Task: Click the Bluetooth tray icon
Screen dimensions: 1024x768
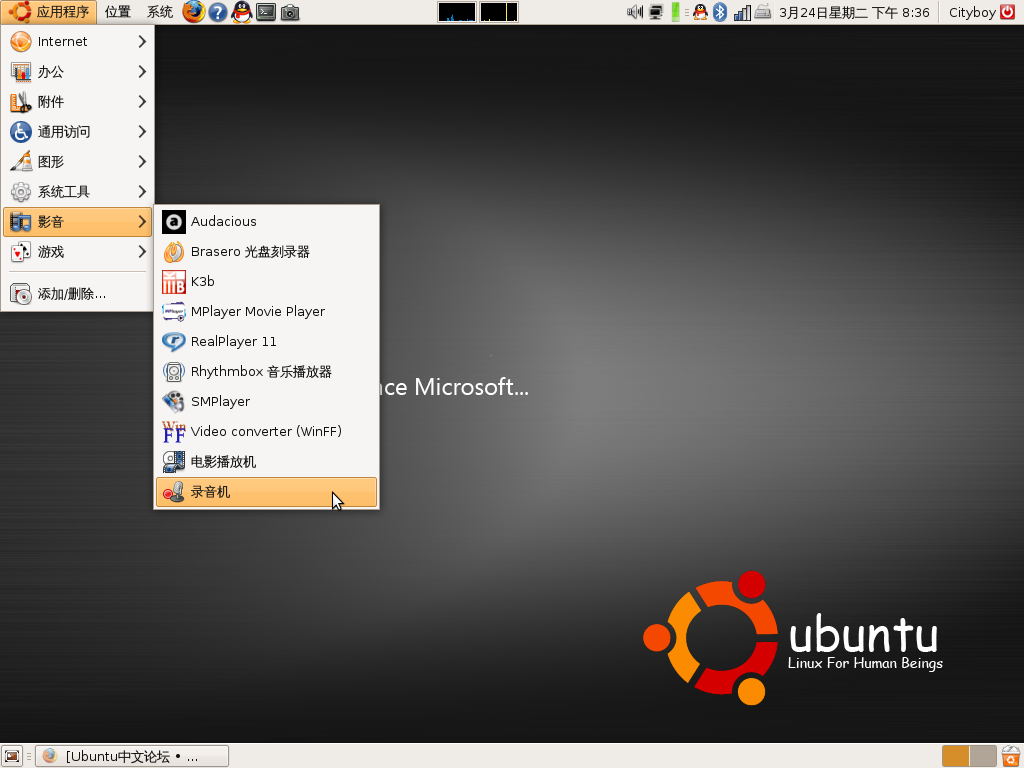Action: point(720,12)
